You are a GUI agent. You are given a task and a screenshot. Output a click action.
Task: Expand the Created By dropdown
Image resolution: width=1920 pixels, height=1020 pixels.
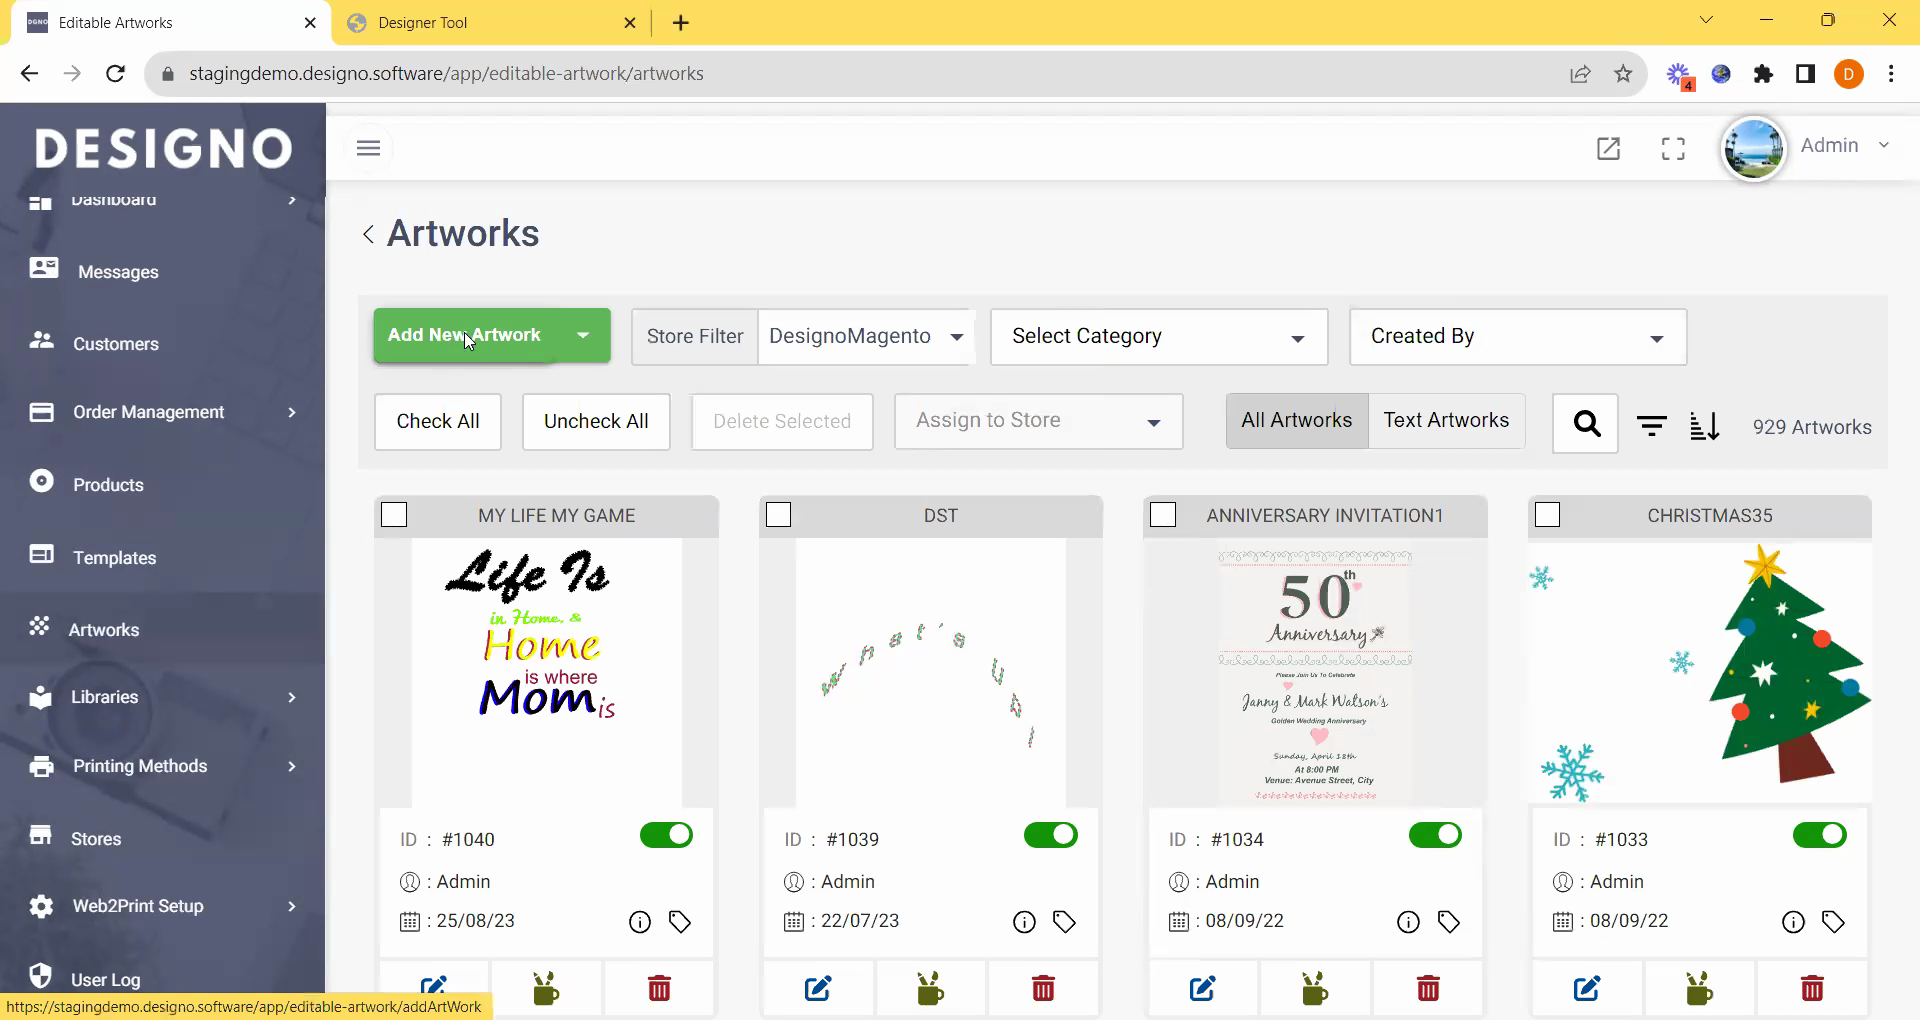[1517, 337]
